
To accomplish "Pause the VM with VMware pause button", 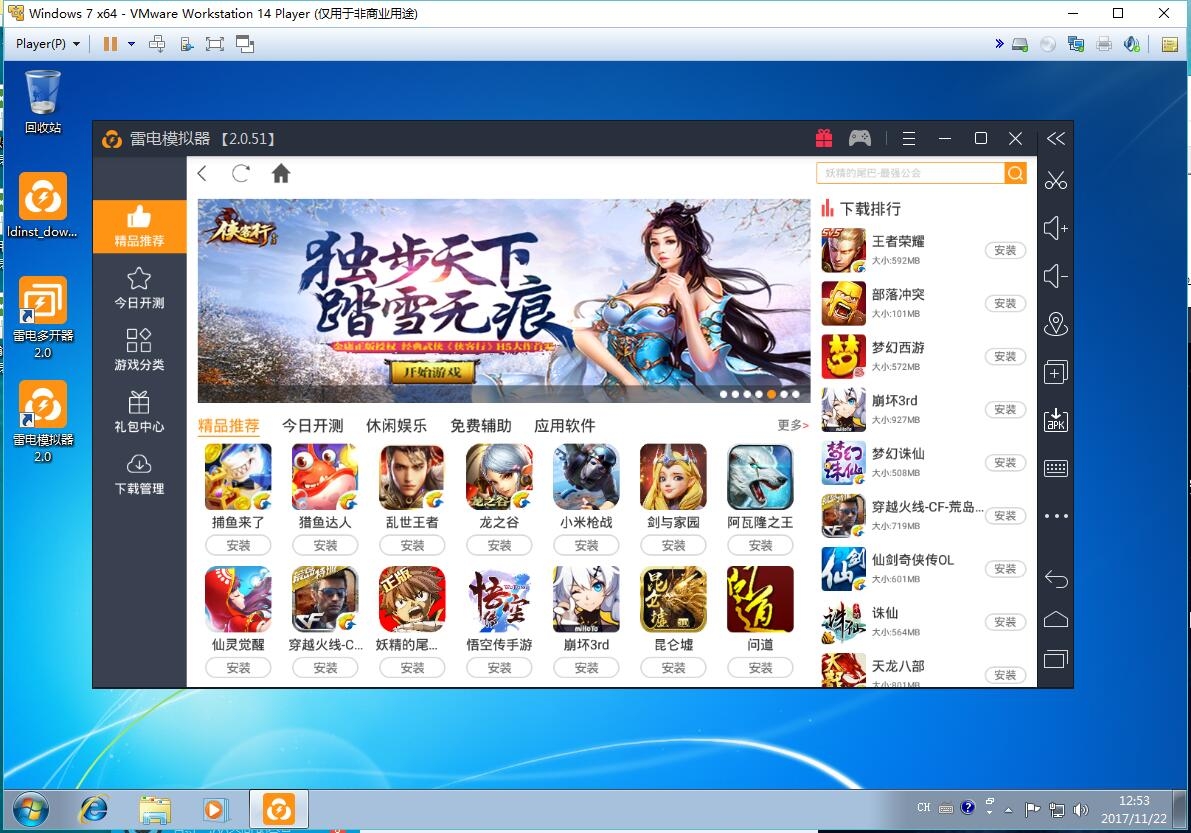I will click(x=110, y=44).
